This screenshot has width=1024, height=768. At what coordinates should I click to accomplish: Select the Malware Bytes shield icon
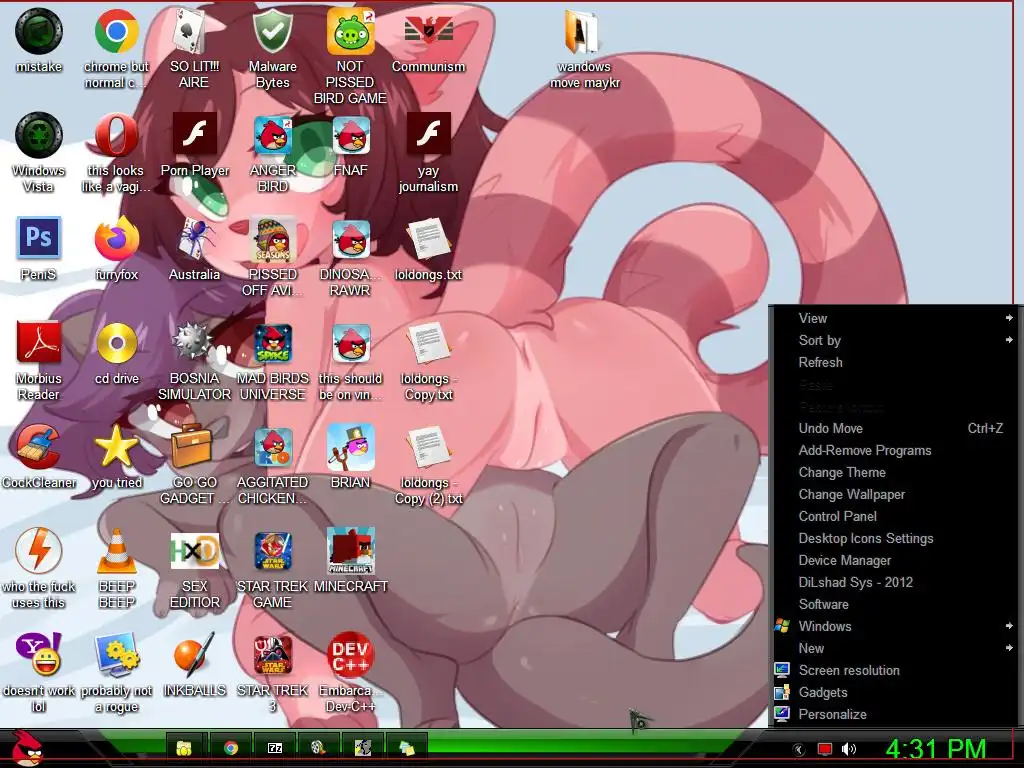pyautogui.click(x=272, y=47)
